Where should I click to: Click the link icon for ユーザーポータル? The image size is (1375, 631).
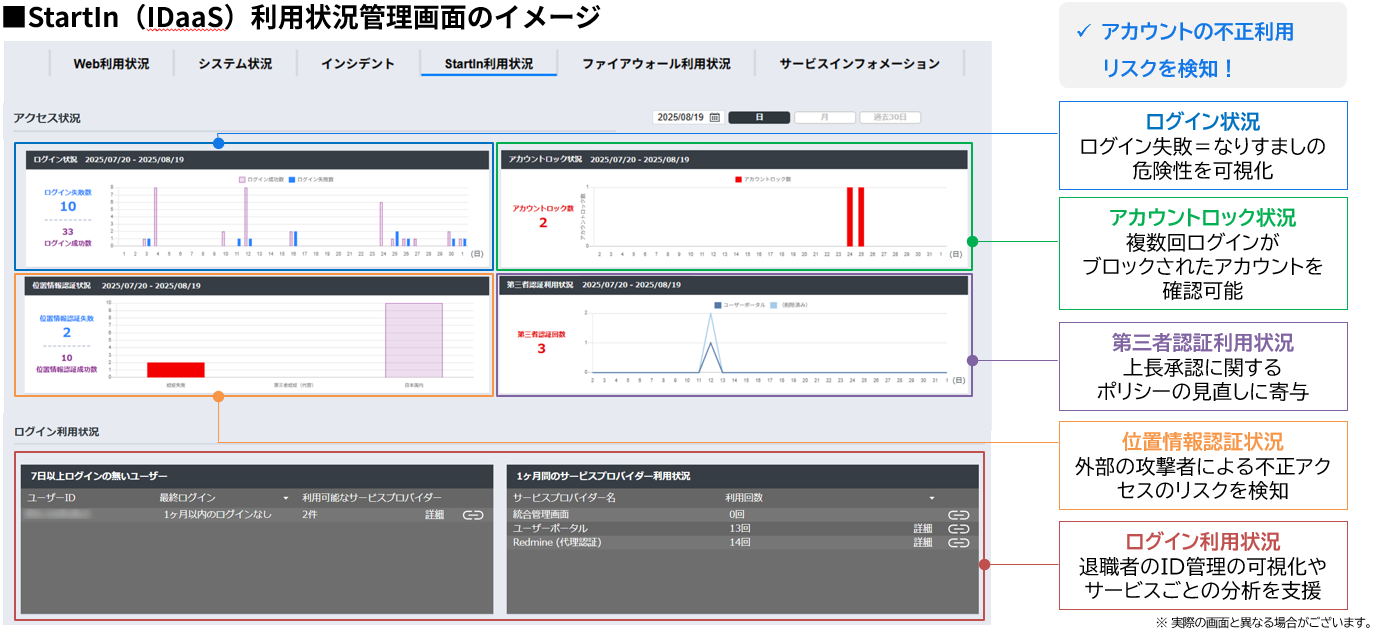[958, 529]
